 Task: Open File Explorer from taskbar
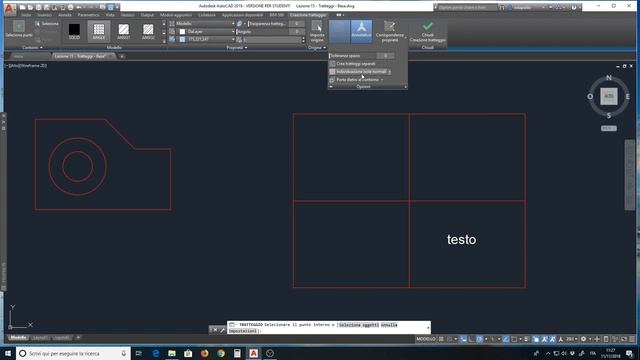(172, 353)
